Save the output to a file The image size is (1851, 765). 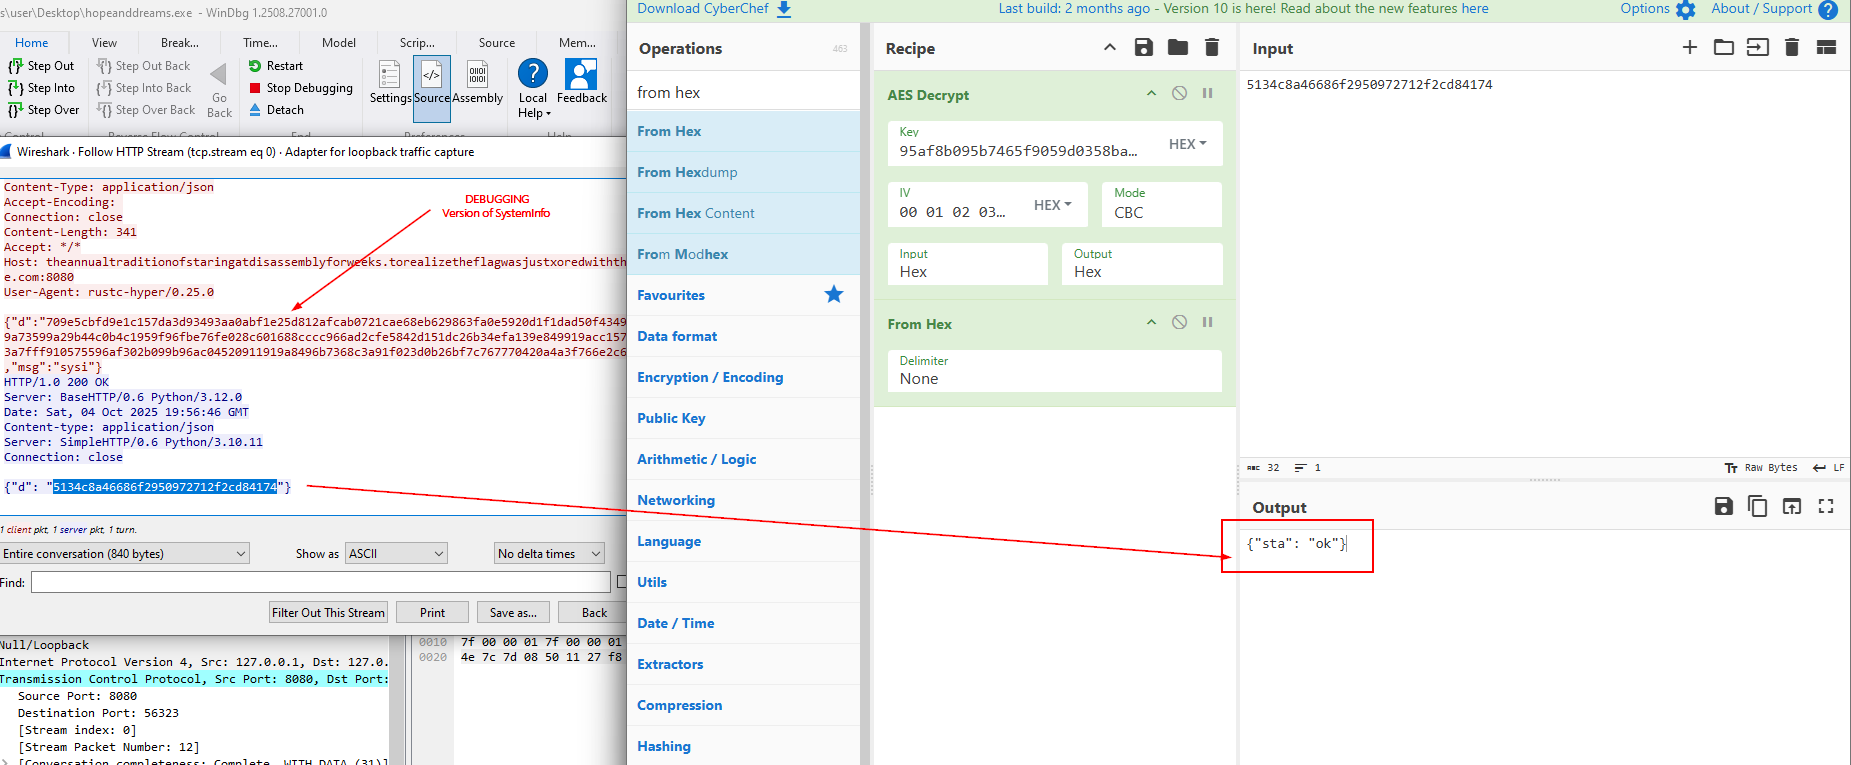[1723, 507]
